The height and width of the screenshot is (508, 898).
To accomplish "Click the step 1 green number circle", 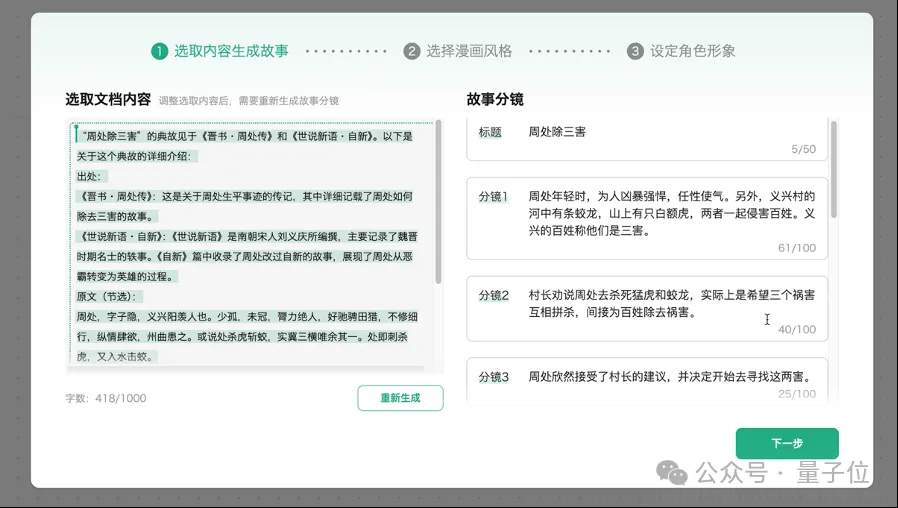I will (x=159, y=51).
